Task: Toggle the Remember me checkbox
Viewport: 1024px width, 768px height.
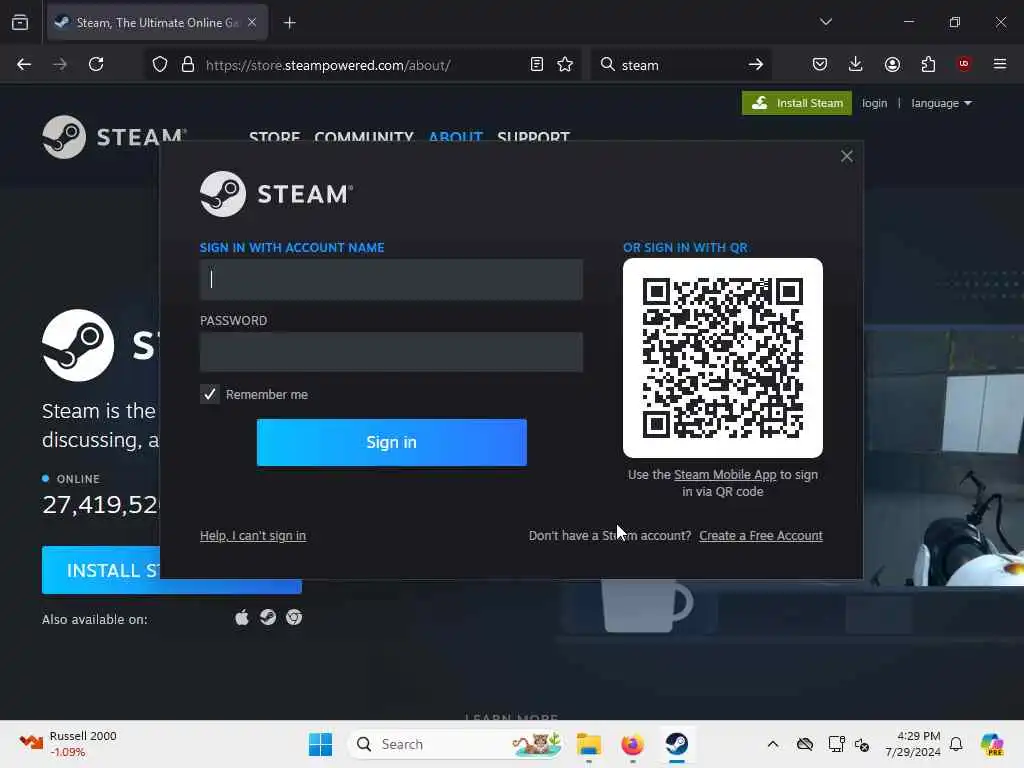Action: coord(210,394)
